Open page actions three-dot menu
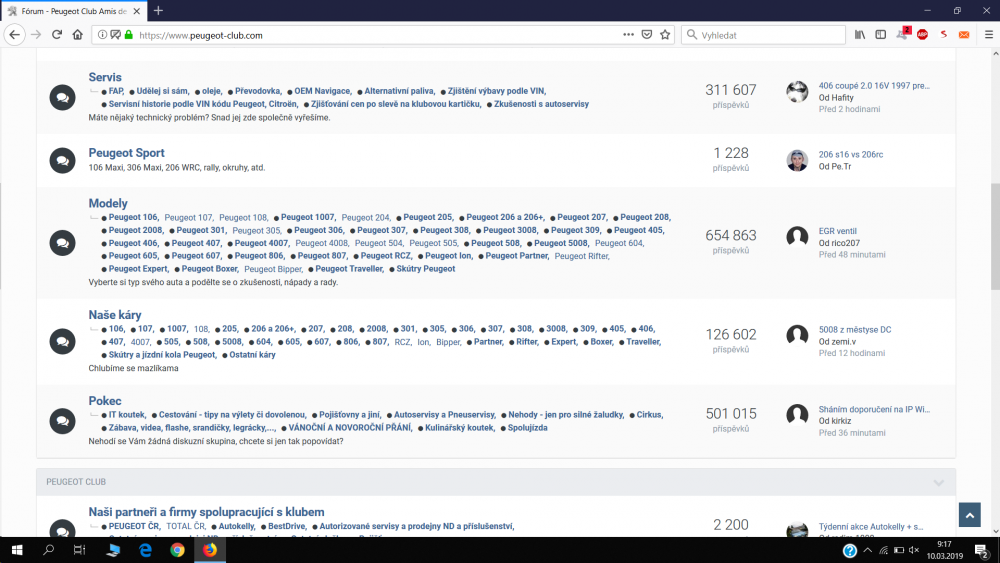Viewport: 1000px width, 563px height. click(x=628, y=35)
